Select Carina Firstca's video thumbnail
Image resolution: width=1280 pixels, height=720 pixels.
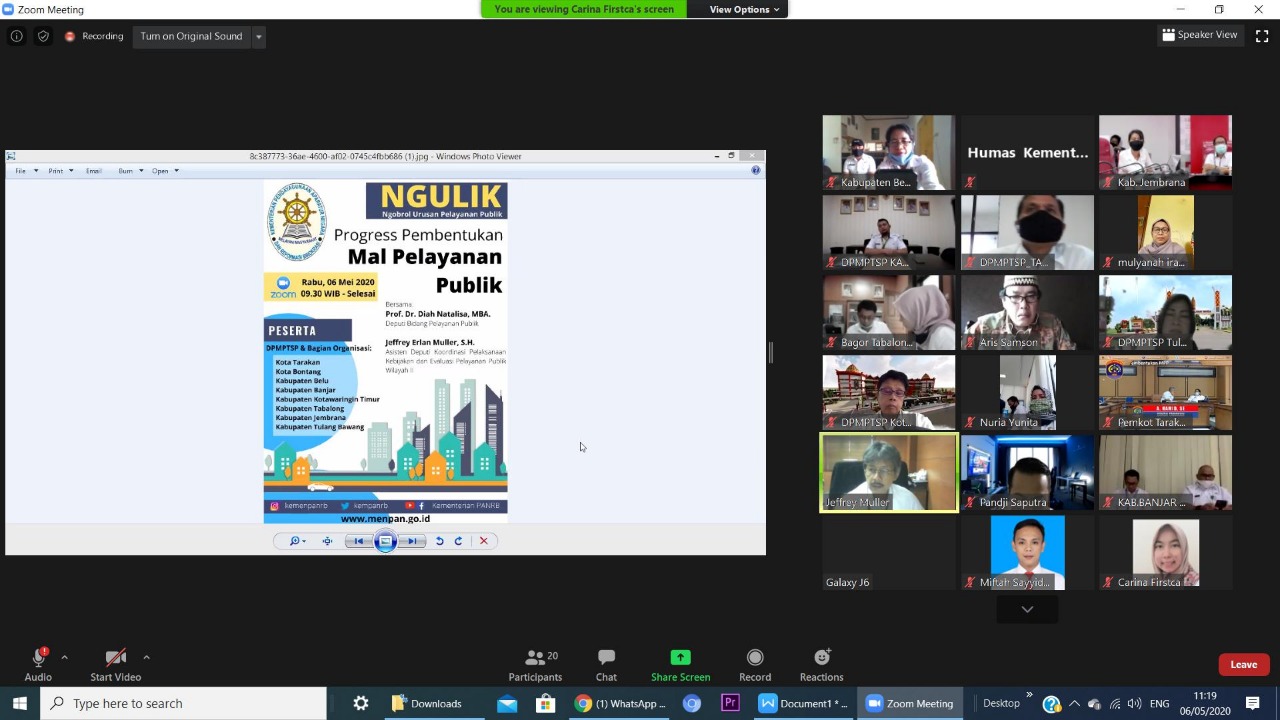point(1165,552)
